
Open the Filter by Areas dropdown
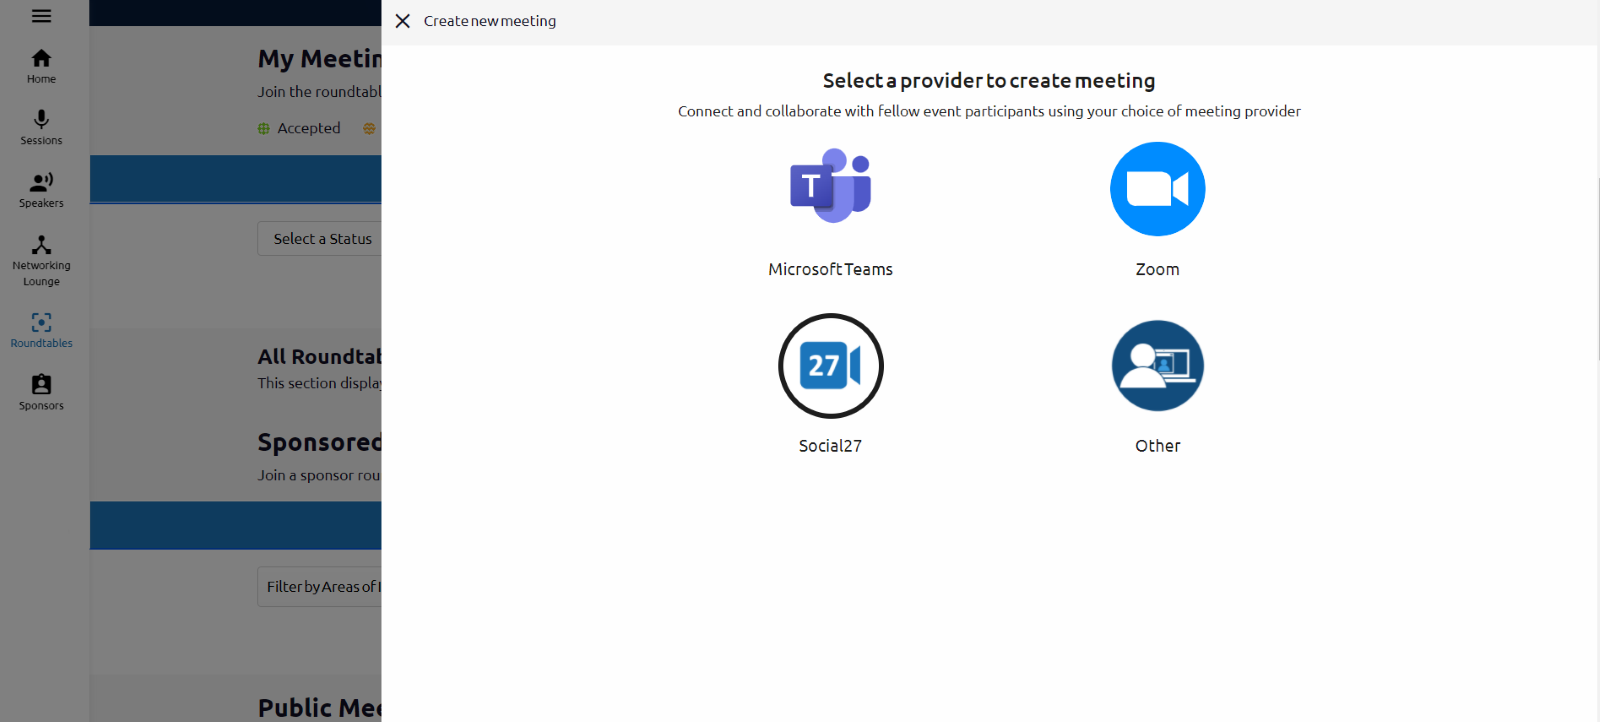coord(320,587)
